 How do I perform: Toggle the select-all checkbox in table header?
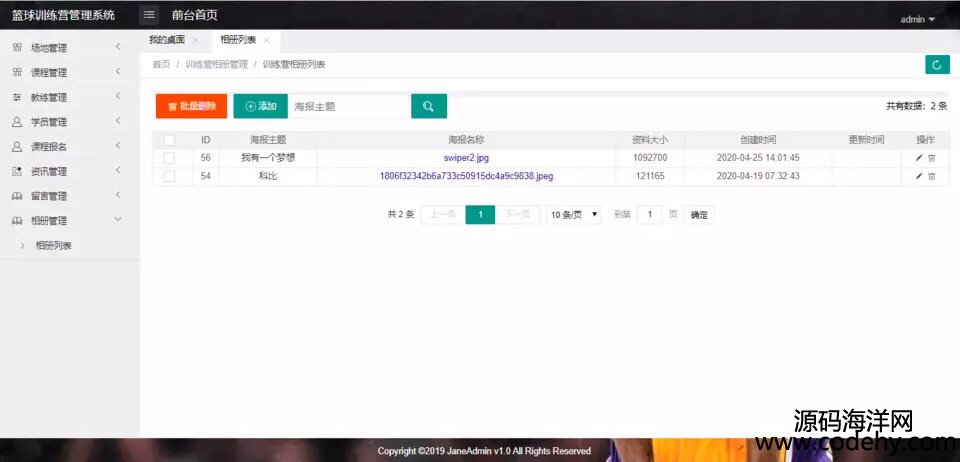click(169, 140)
